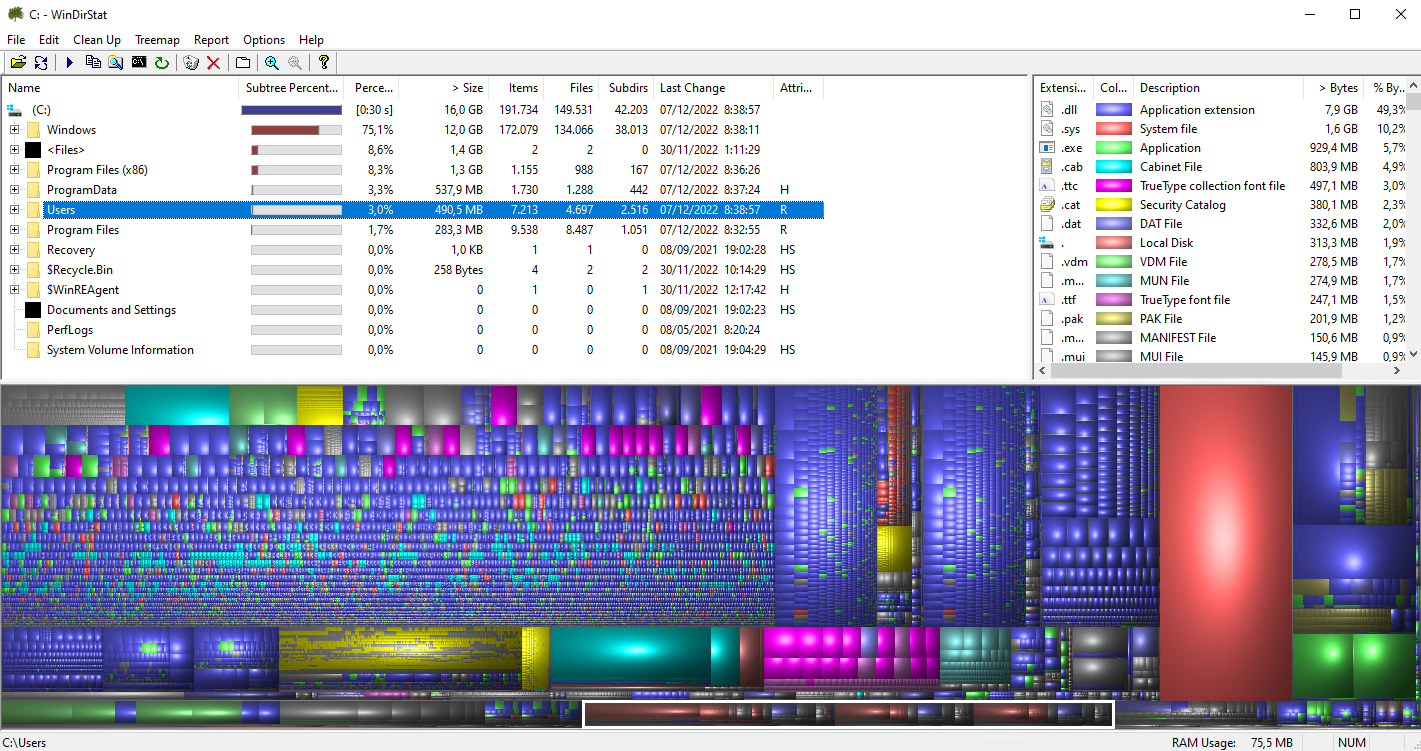Click the RAM Usage status bar entry

point(1232,743)
